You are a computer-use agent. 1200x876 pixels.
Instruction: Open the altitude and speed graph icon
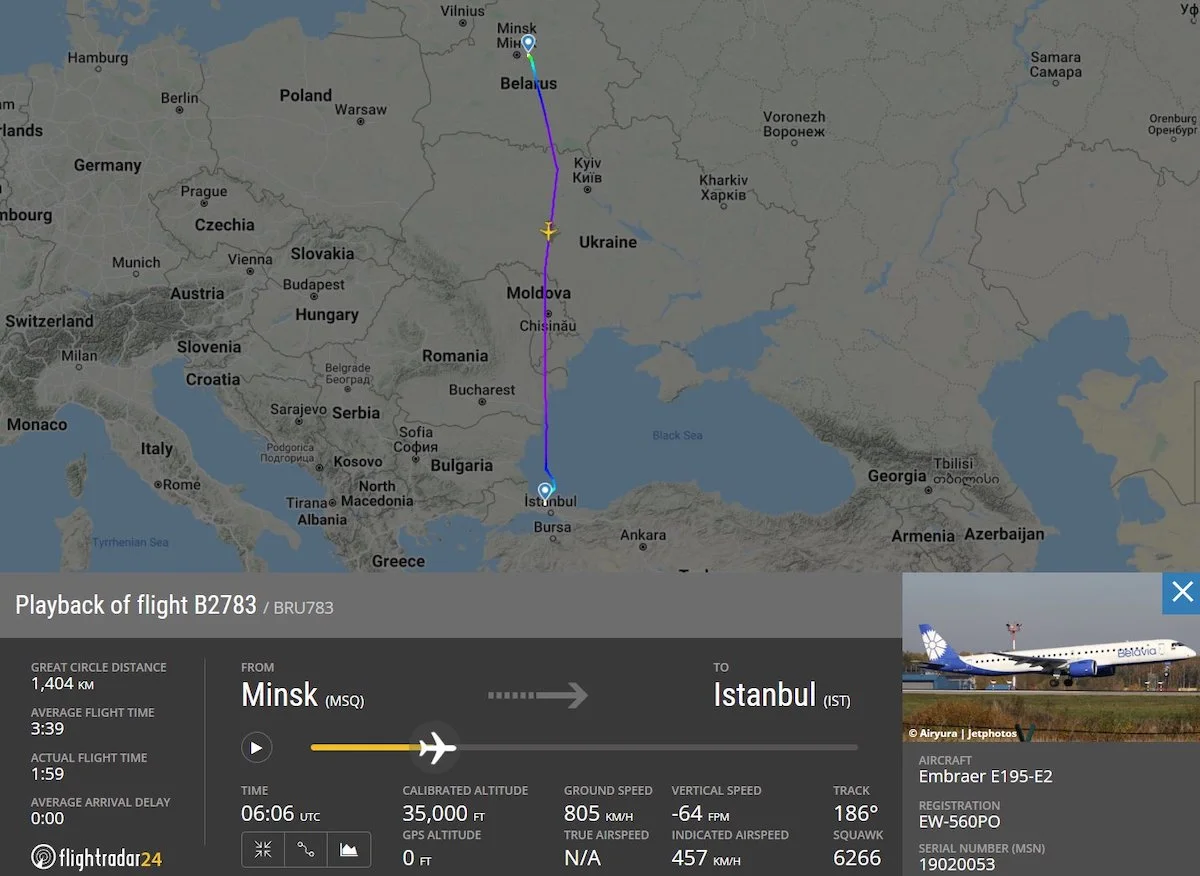point(349,849)
